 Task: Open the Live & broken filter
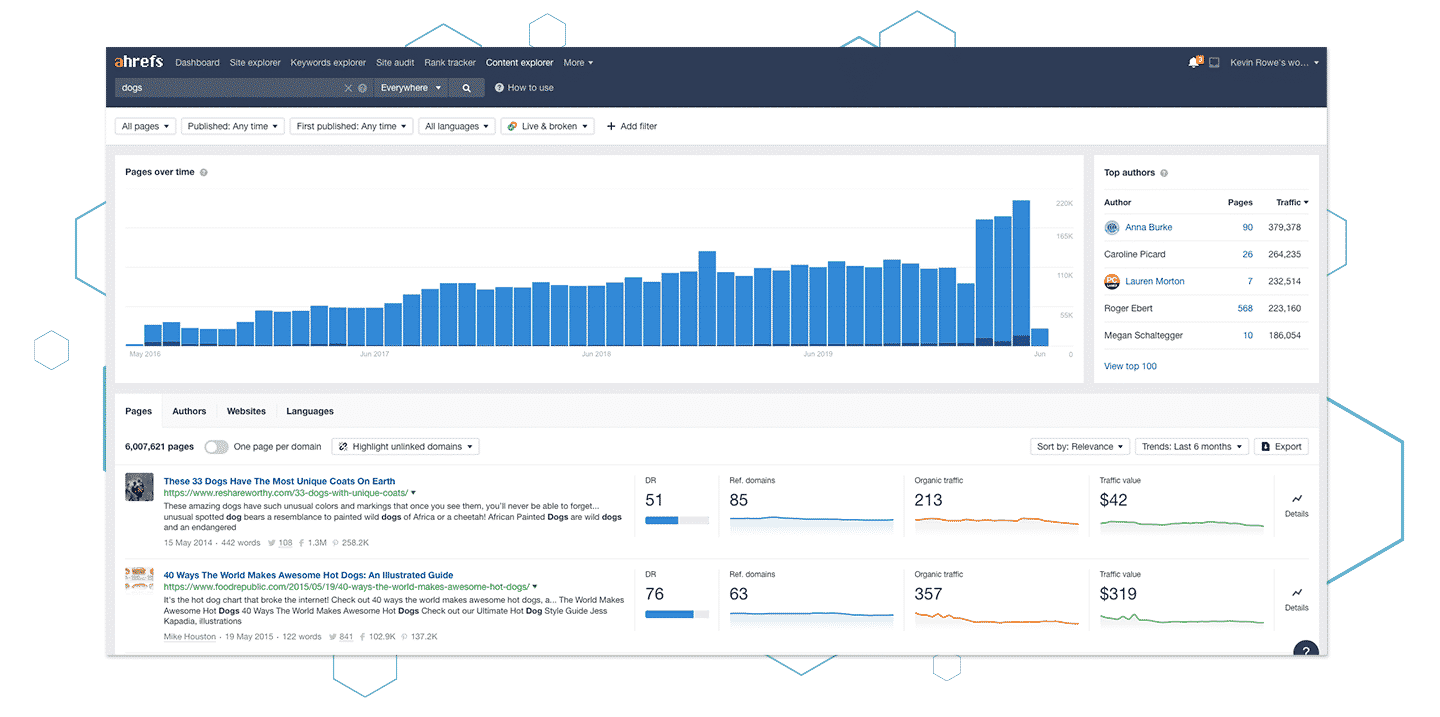[547, 126]
